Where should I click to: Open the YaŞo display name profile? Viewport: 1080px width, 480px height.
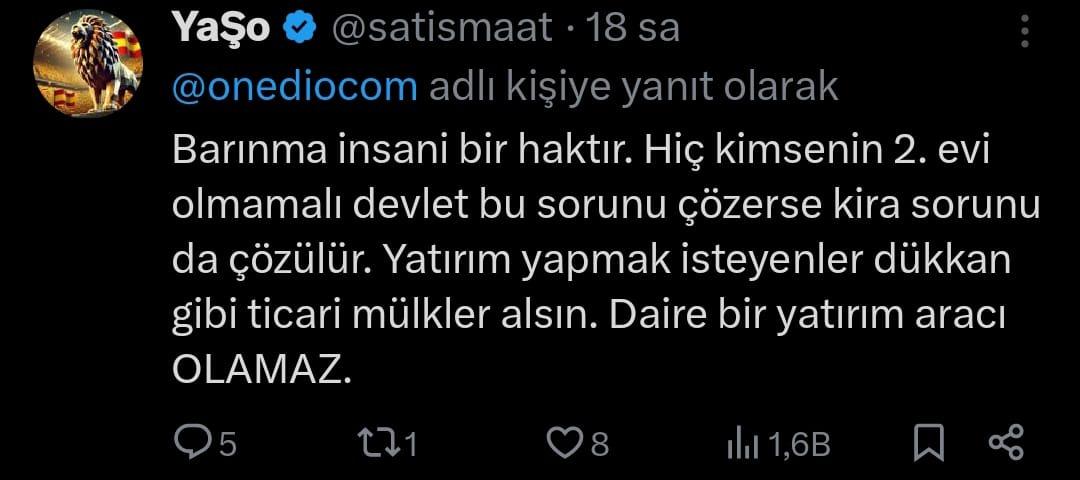coord(220,29)
